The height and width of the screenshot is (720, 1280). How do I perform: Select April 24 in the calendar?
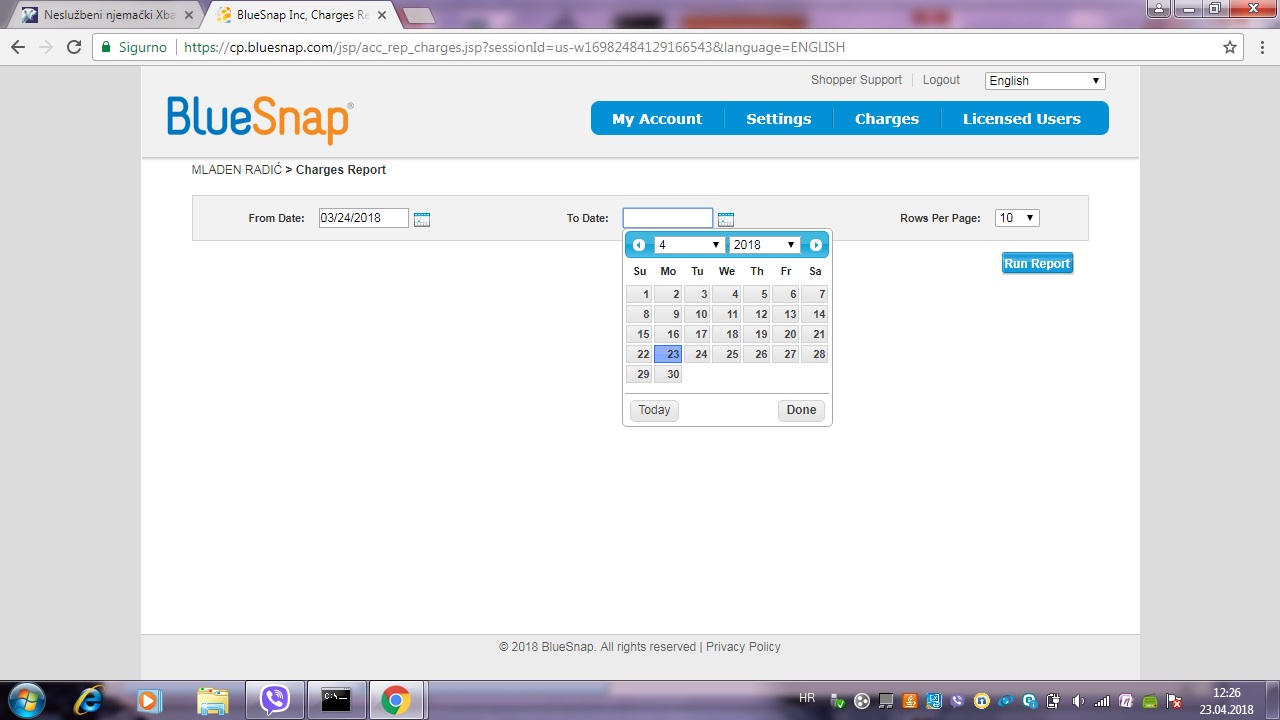[697, 354]
